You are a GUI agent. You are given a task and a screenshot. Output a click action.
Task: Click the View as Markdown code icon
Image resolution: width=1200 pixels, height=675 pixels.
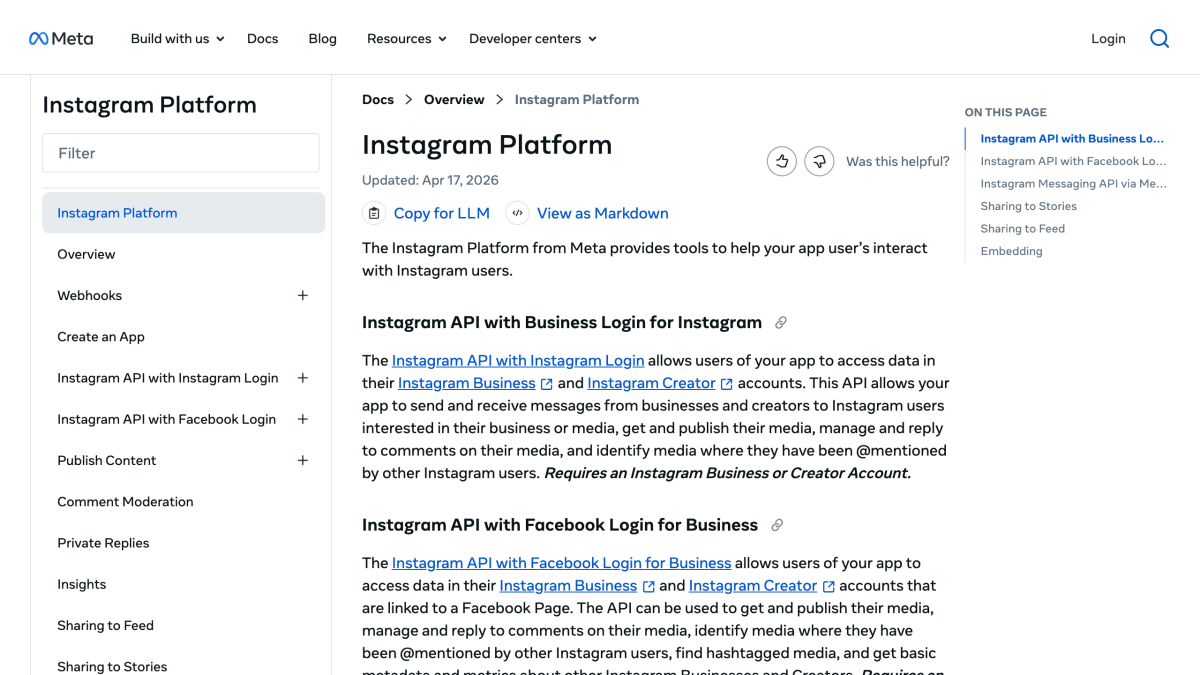(x=517, y=213)
